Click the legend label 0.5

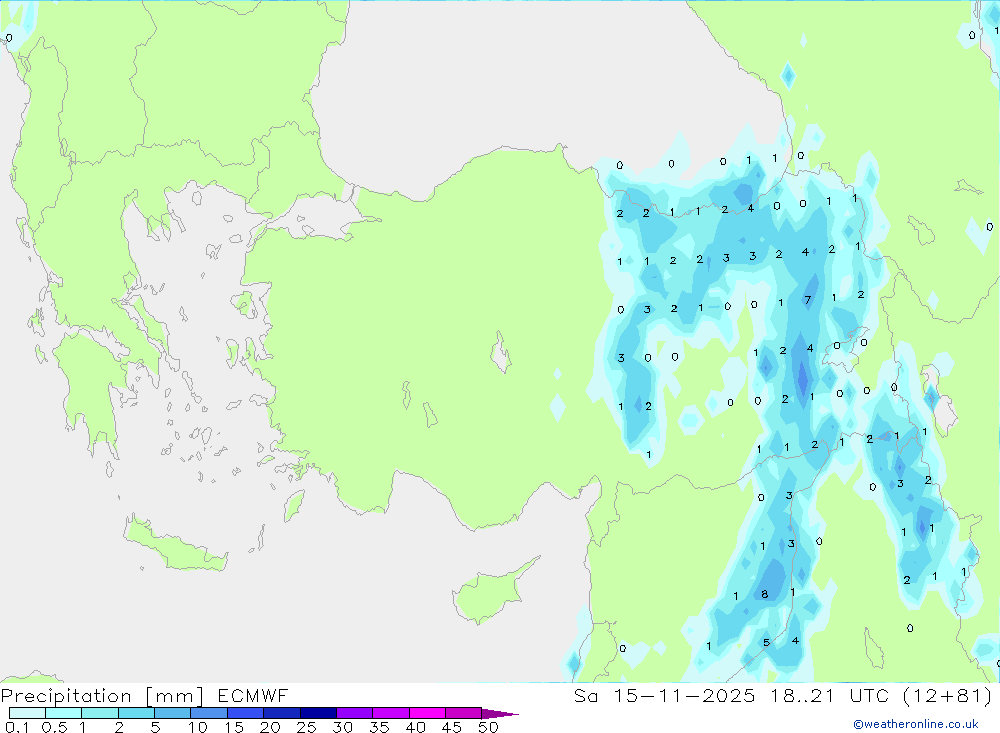click(54, 727)
